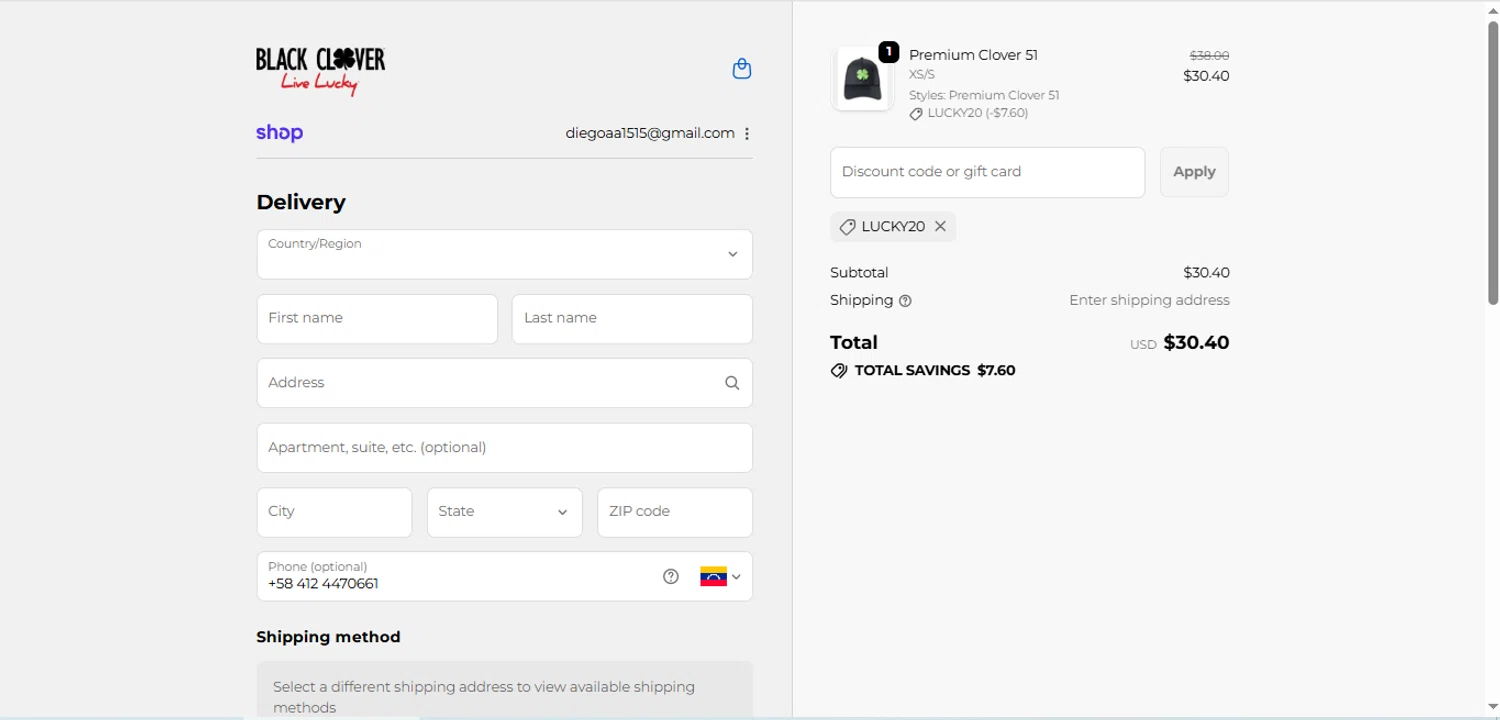Click the Delivery heading
This screenshot has height=720, width=1500.
pyautogui.click(x=301, y=202)
